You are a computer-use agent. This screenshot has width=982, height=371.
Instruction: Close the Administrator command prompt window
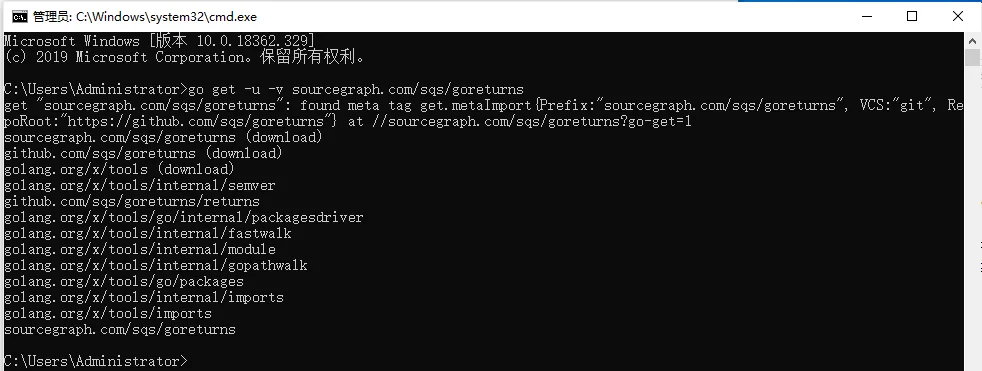(x=958, y=16)
